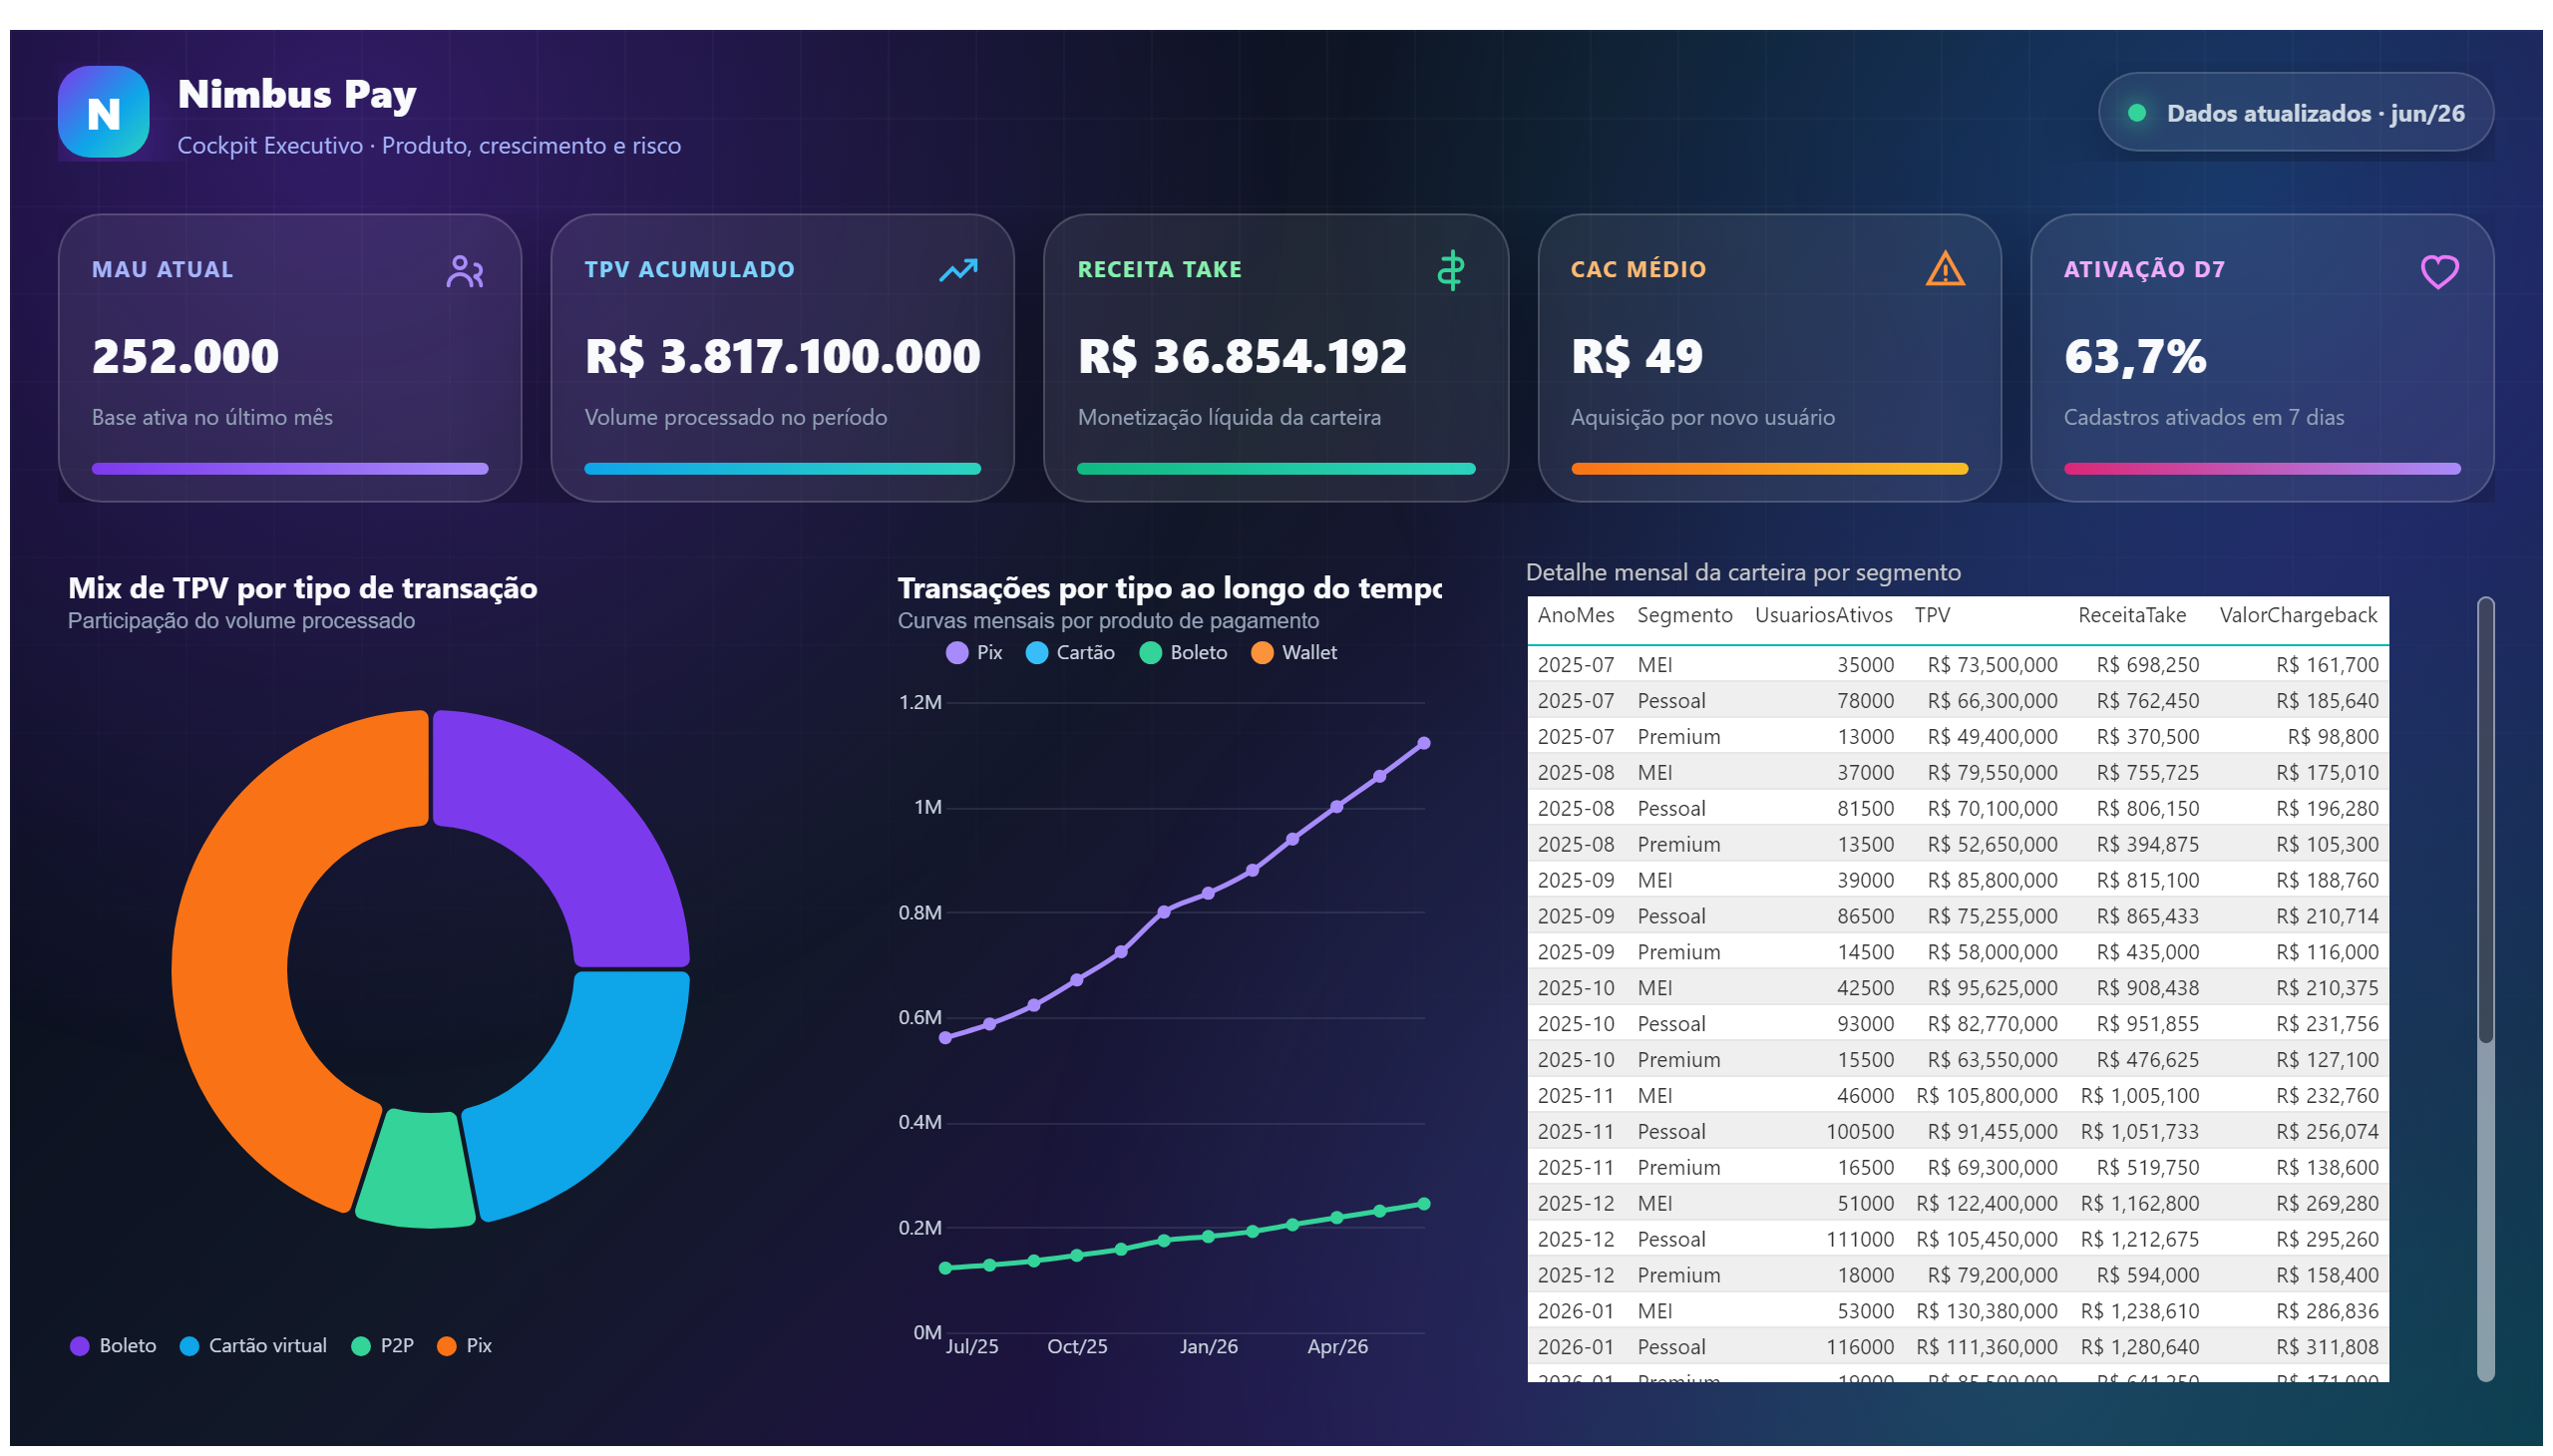Select P2P in the donut chart legend
The height and width of the screenshot is (1456, 2553).
pyautogui.click(x=383, y=1346)
